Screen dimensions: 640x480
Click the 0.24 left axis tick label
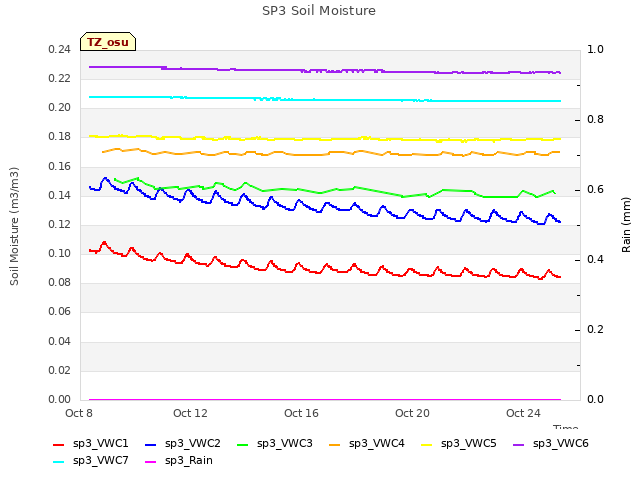[60, 49]
